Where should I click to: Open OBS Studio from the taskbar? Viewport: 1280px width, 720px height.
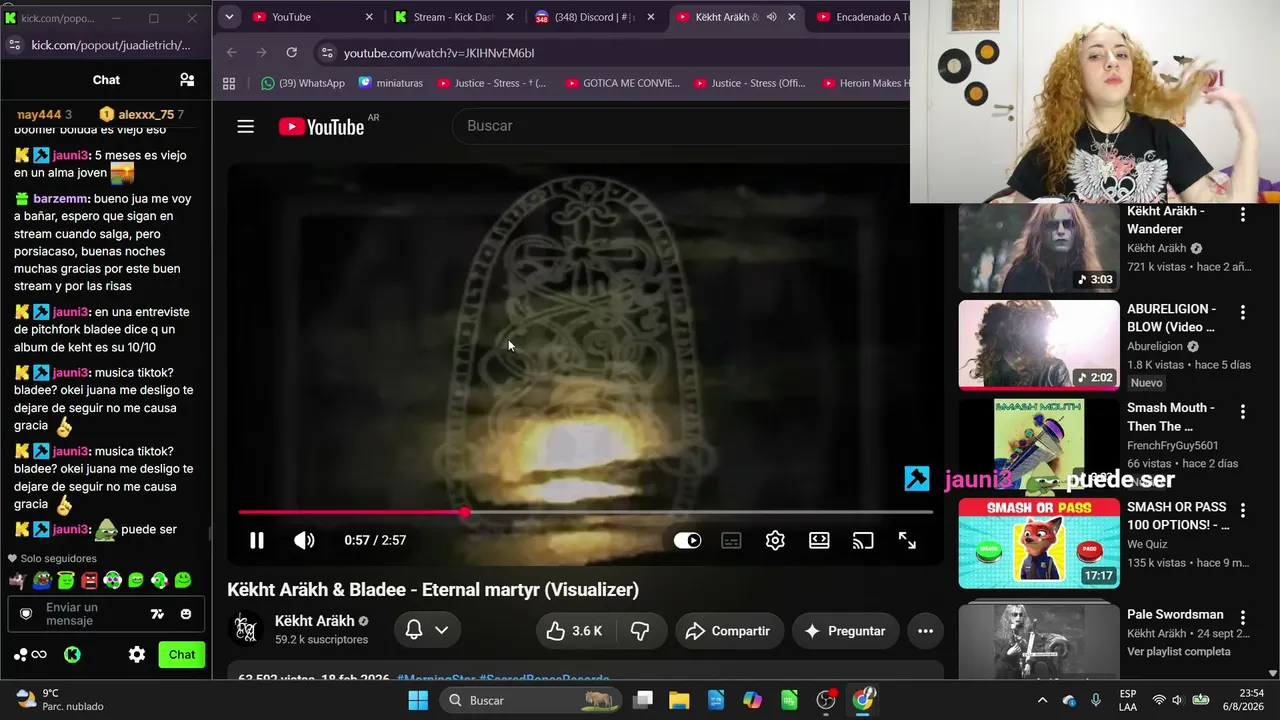coord(826,700)
